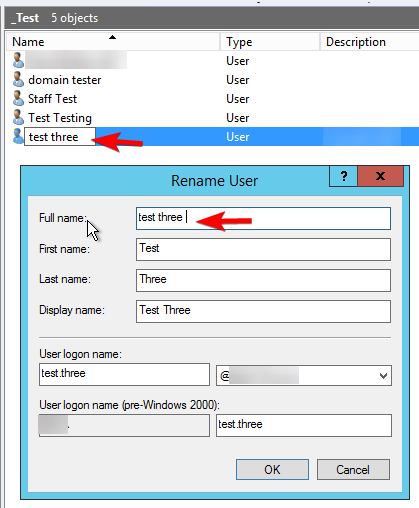Viewport: 419px width, 508px height.
Task: Sort by the Type column header
Action: [270, 42]
